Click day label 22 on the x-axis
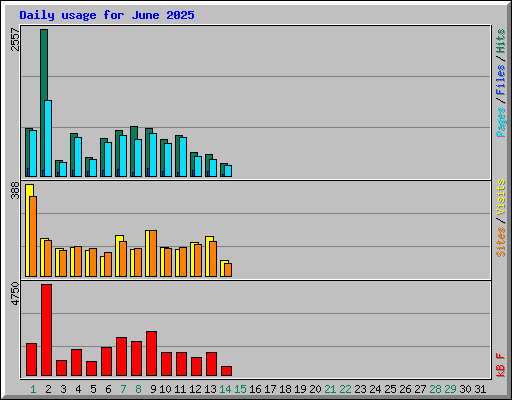 [345, 389]
